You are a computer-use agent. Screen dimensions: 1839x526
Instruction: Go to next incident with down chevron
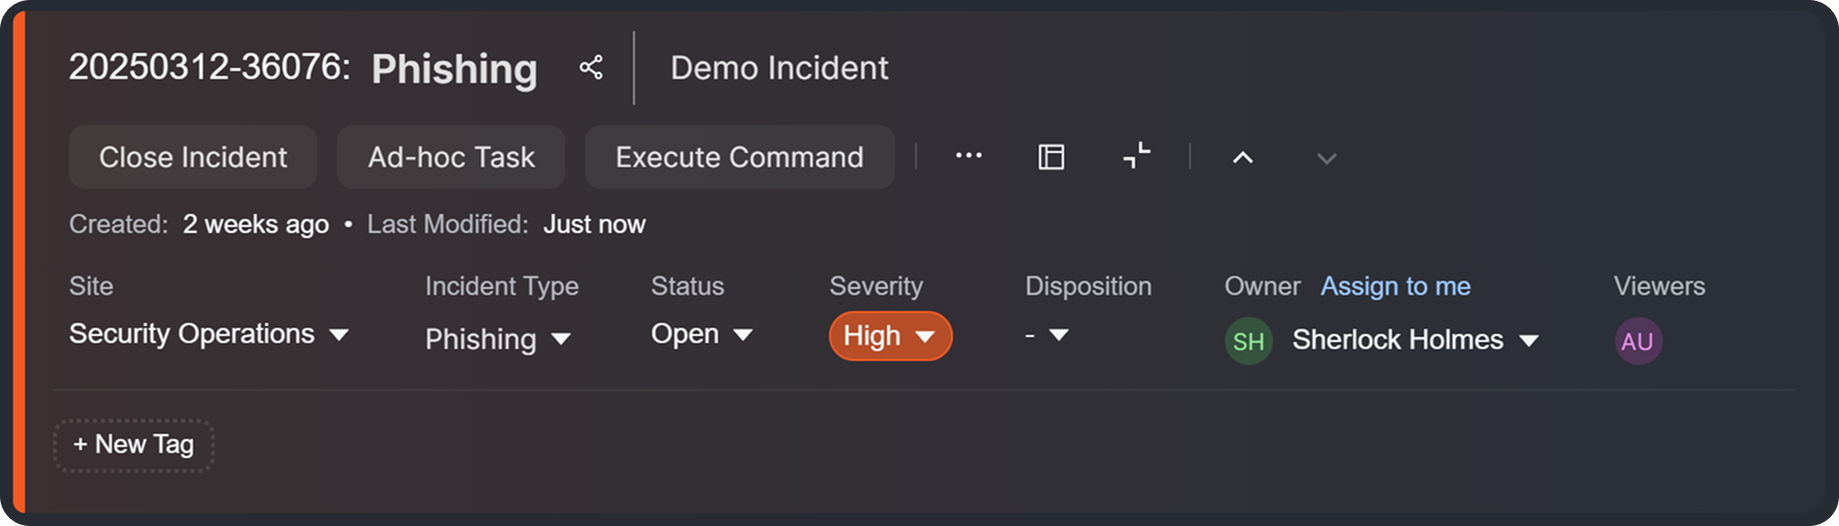(1326, 158)
